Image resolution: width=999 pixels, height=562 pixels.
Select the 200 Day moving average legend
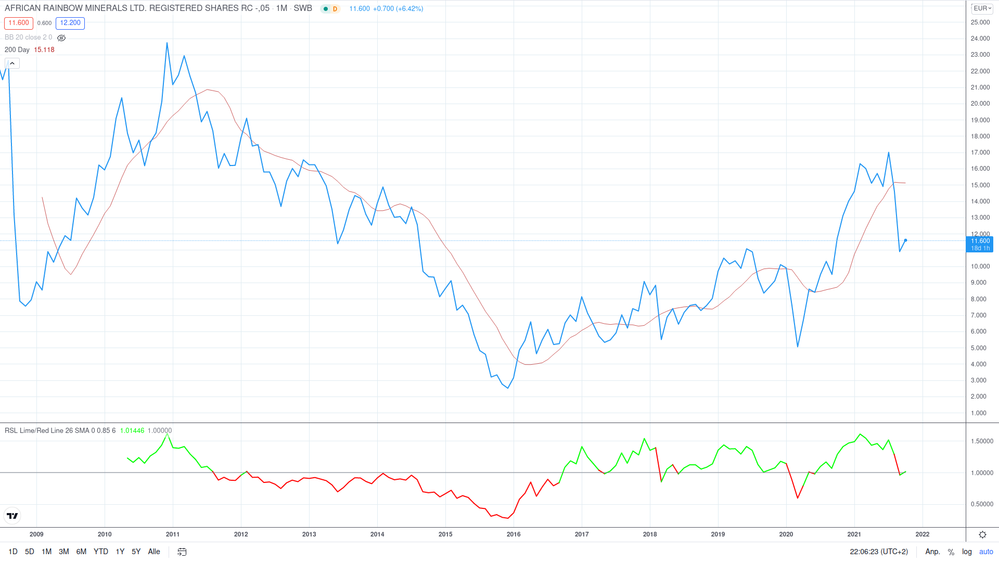pos(17,50)
